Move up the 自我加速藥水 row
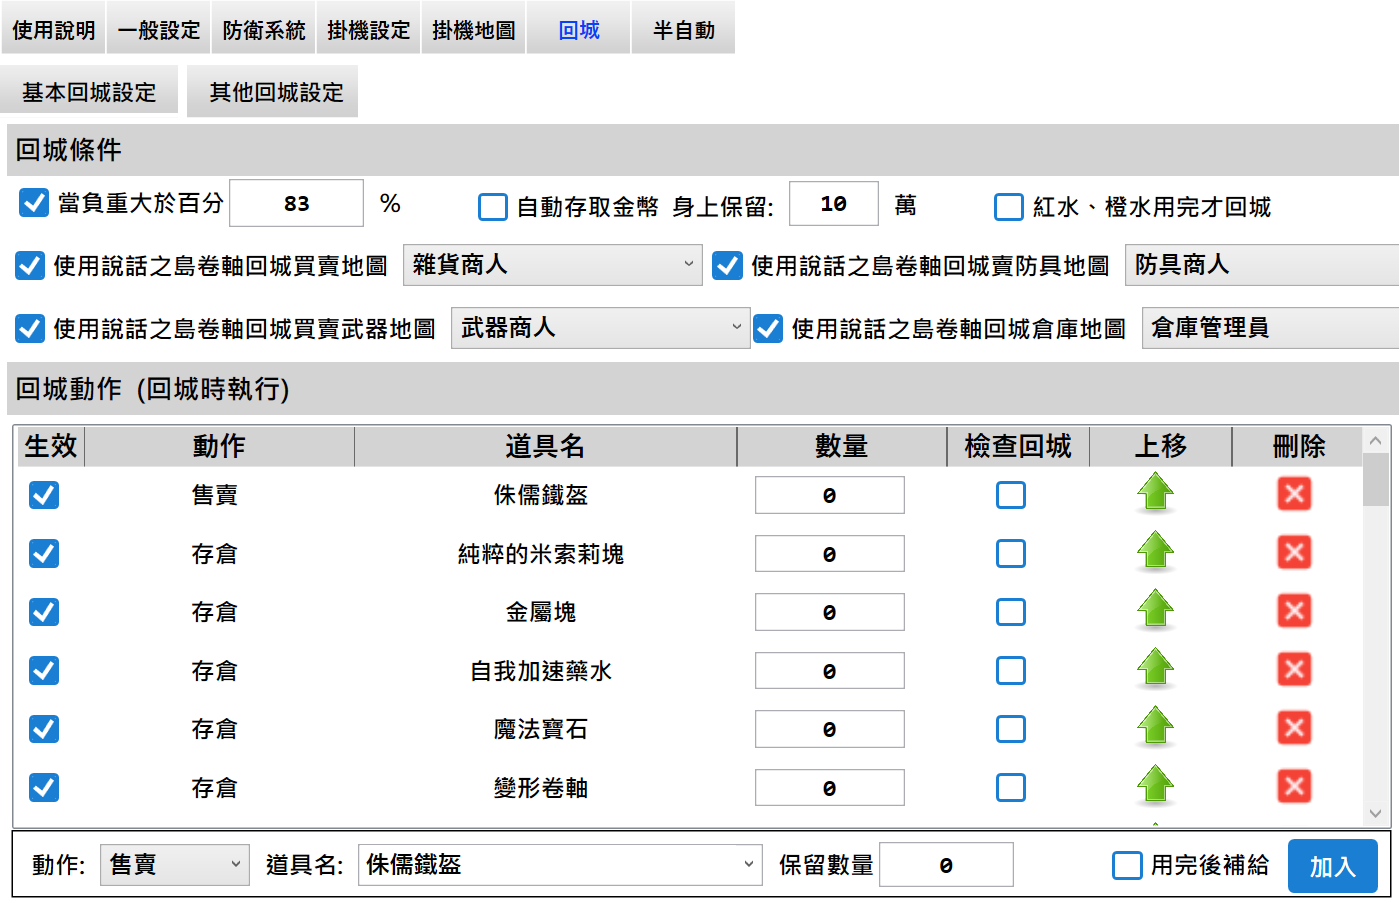This screenshot has width=1399, height=906. coord(1155,670)
